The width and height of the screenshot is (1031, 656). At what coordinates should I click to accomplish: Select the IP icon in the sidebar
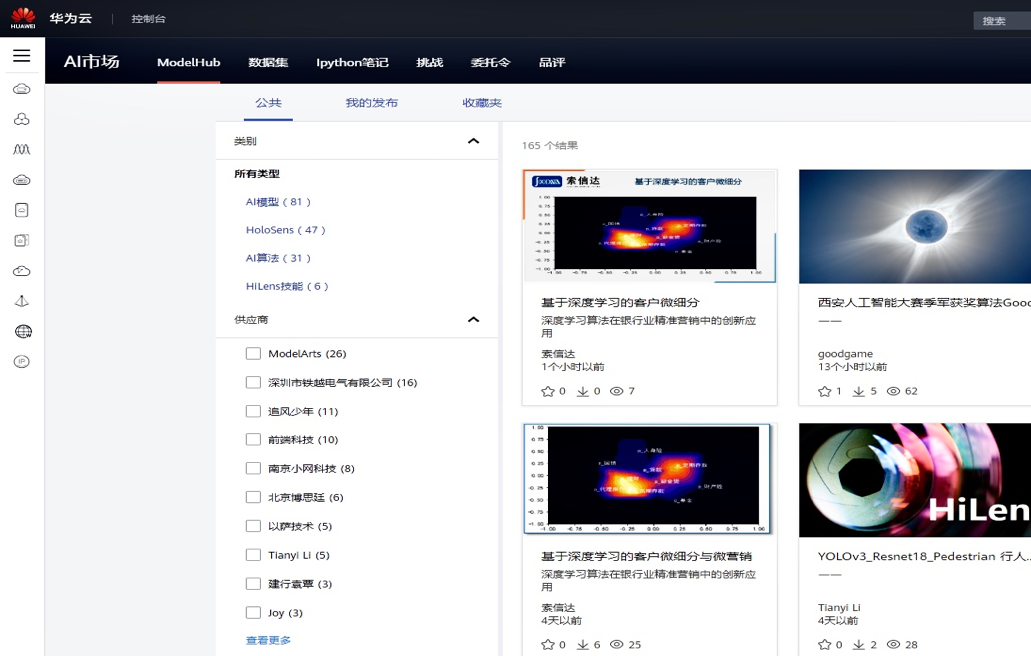[x=21, y=362]
